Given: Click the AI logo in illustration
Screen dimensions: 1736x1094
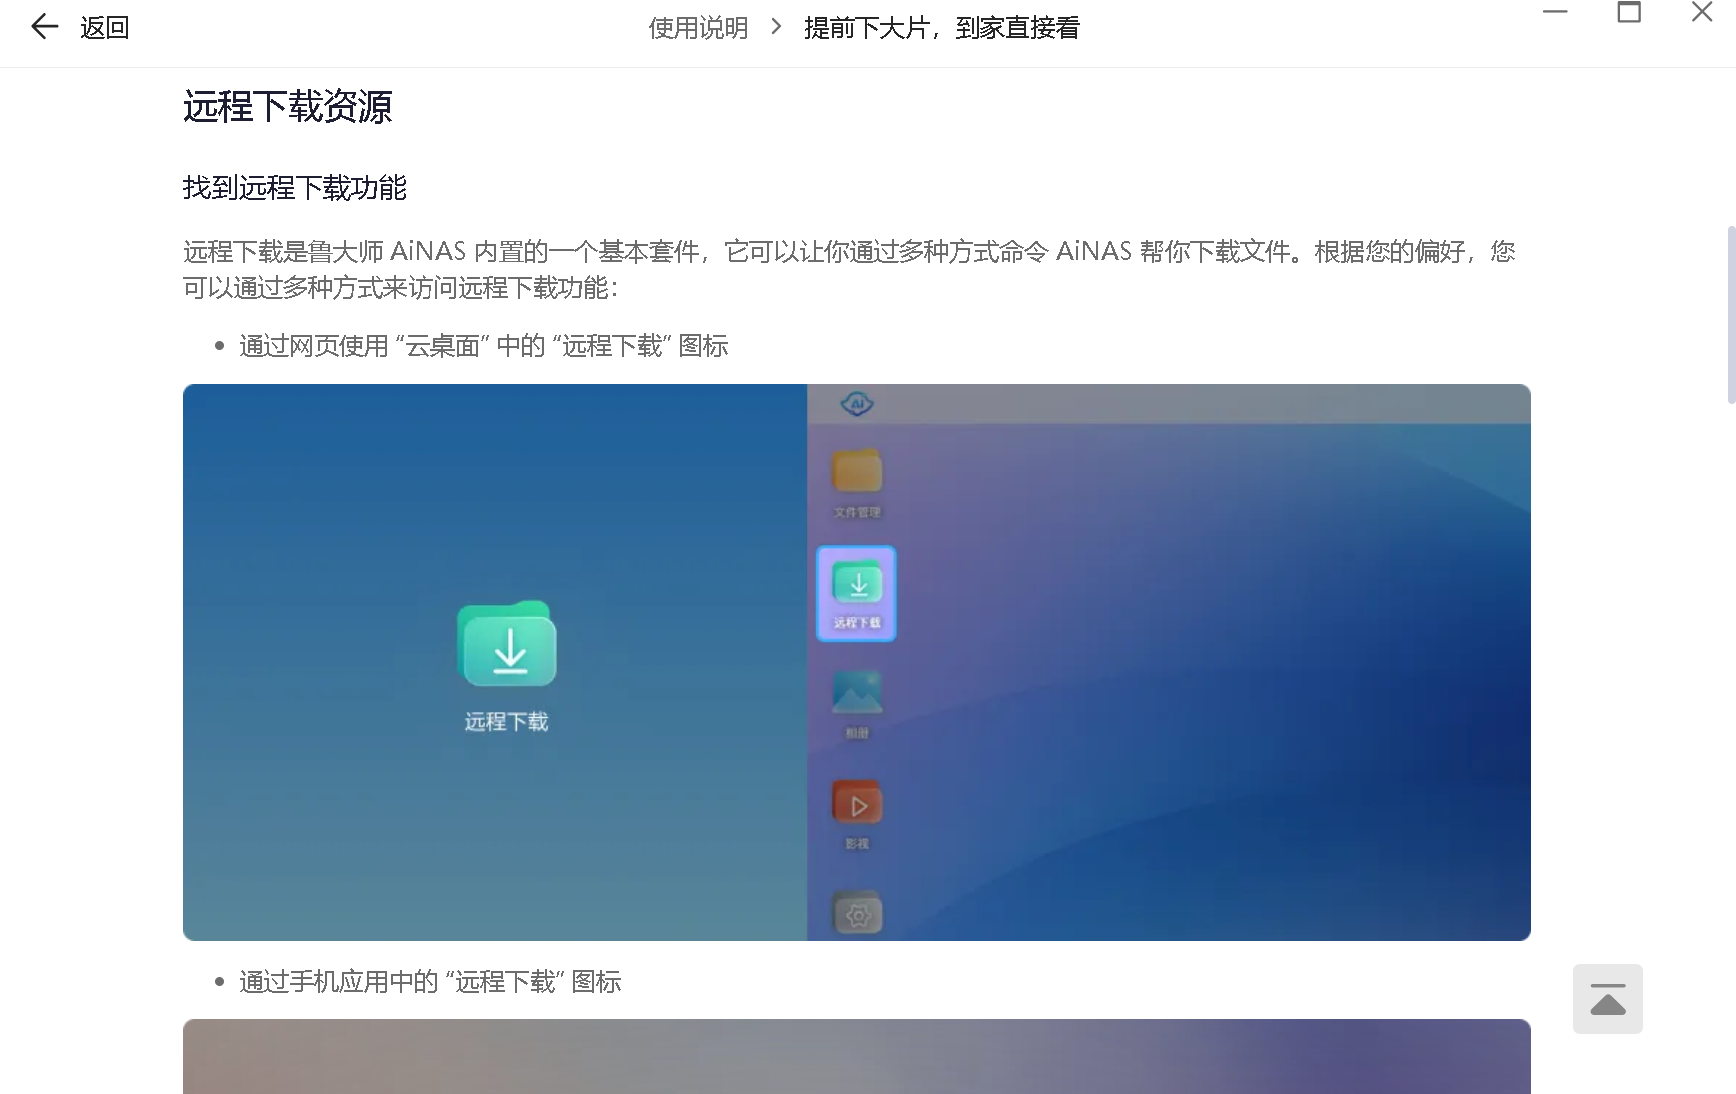Looking at the screenshot, I should (x=857, y=404).
